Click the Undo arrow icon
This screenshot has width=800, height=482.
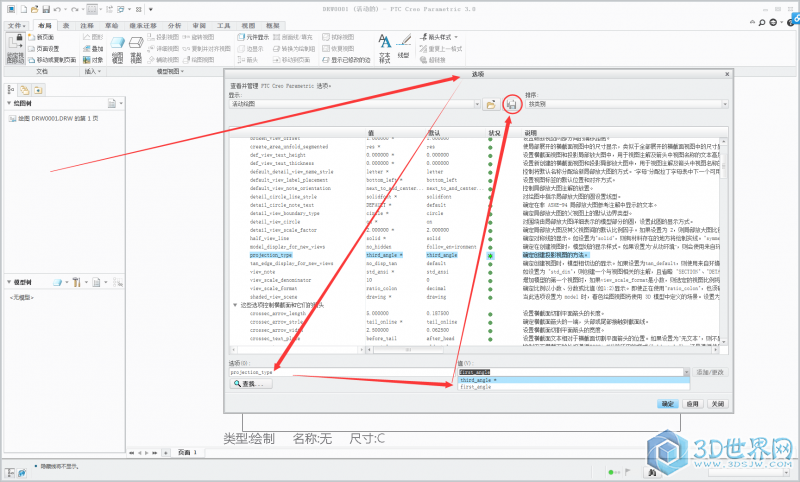[x=57, y=9]
